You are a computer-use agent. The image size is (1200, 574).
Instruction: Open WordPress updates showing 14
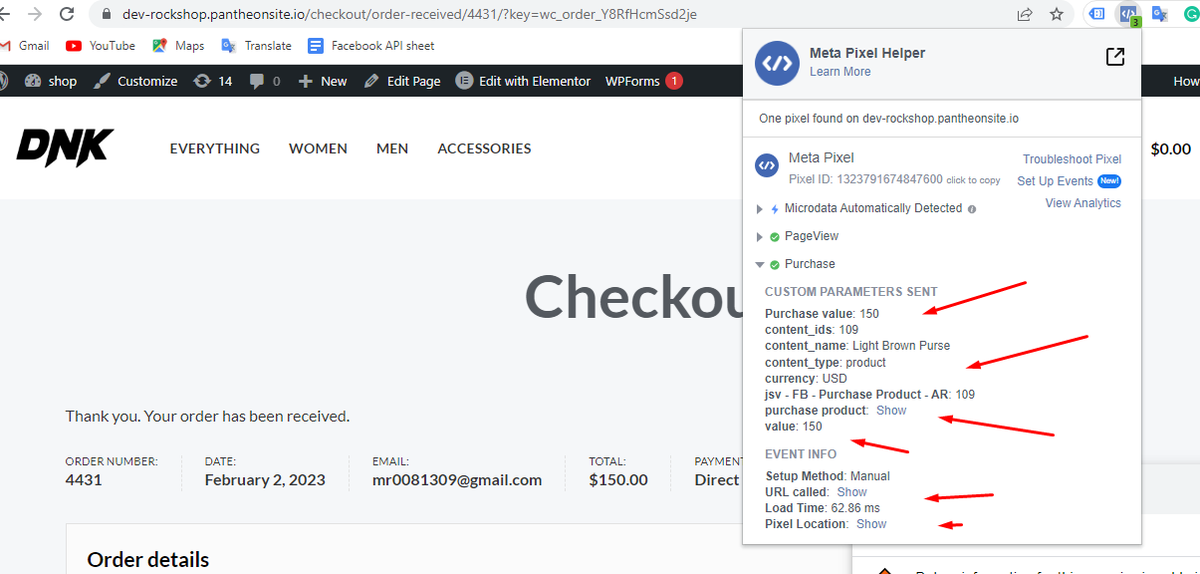[x=212, y=81]
